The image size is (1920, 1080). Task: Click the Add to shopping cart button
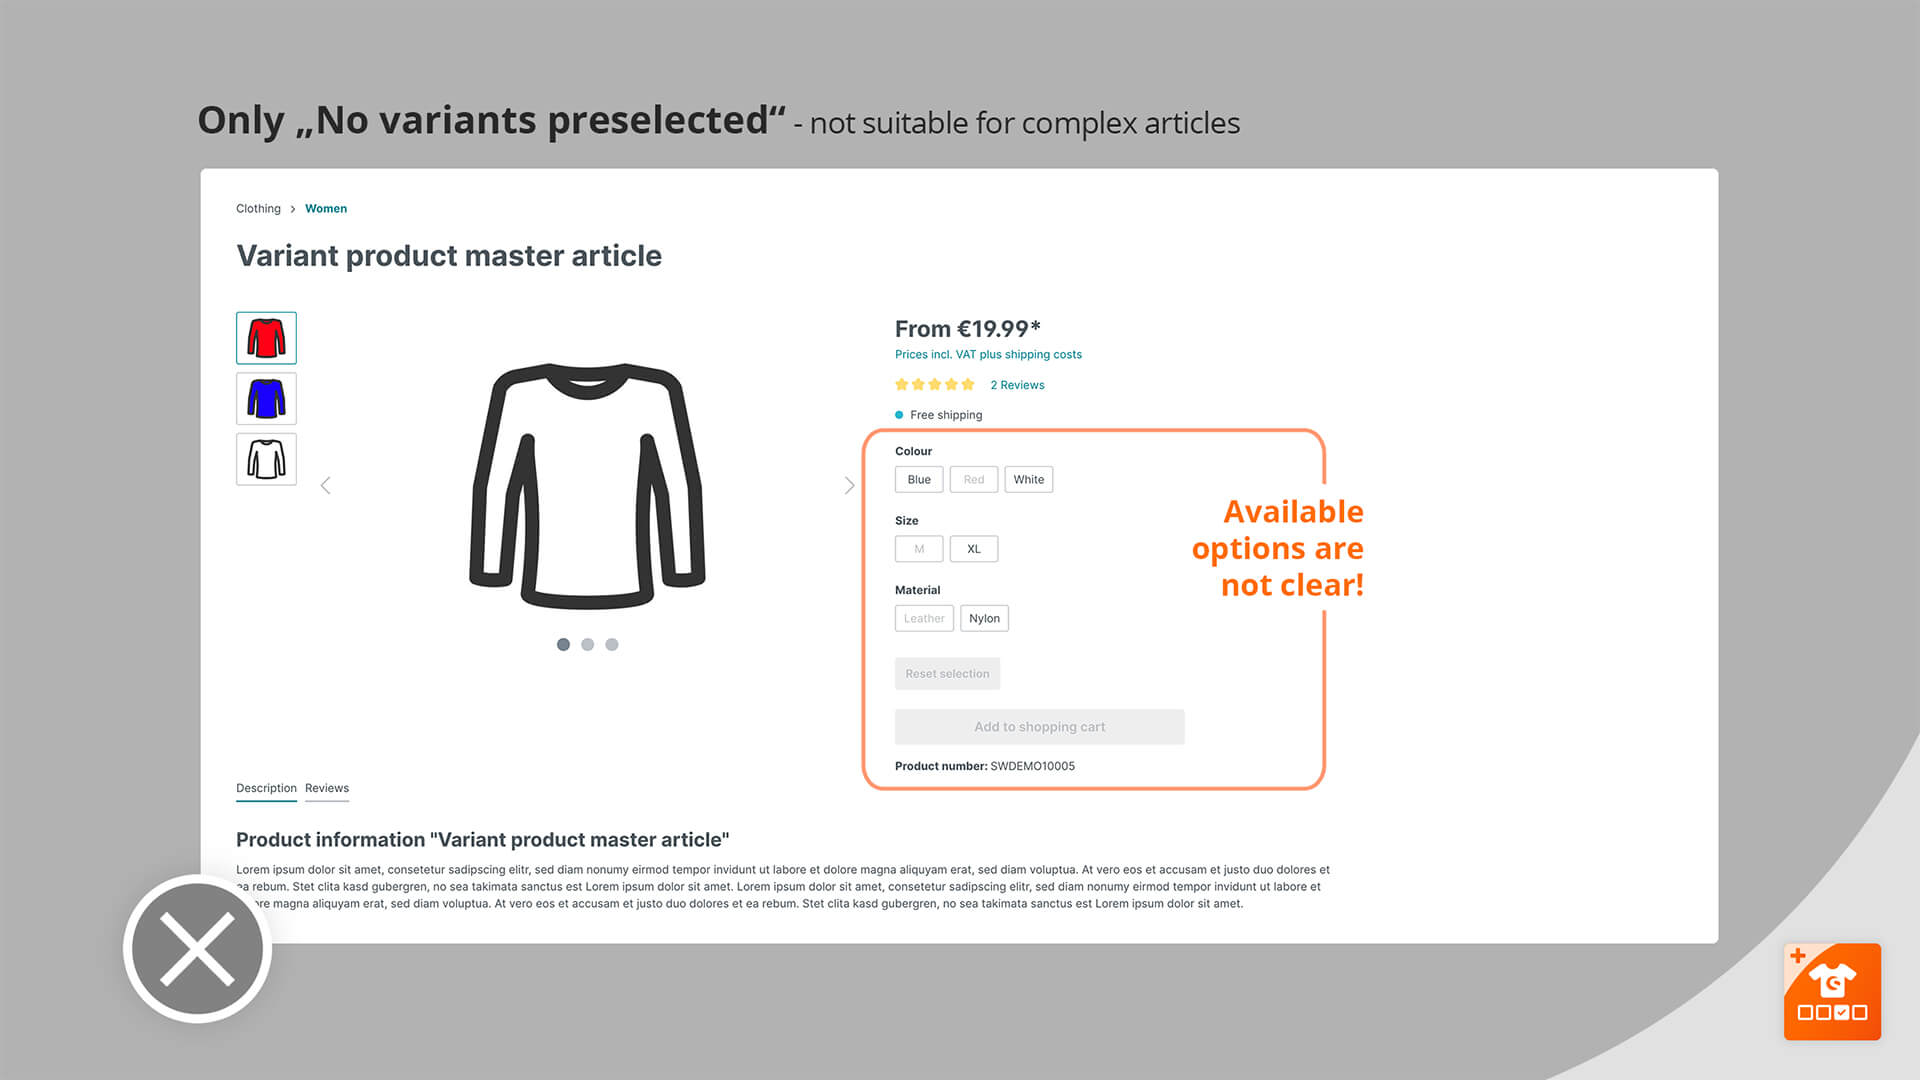[1039, 725]
